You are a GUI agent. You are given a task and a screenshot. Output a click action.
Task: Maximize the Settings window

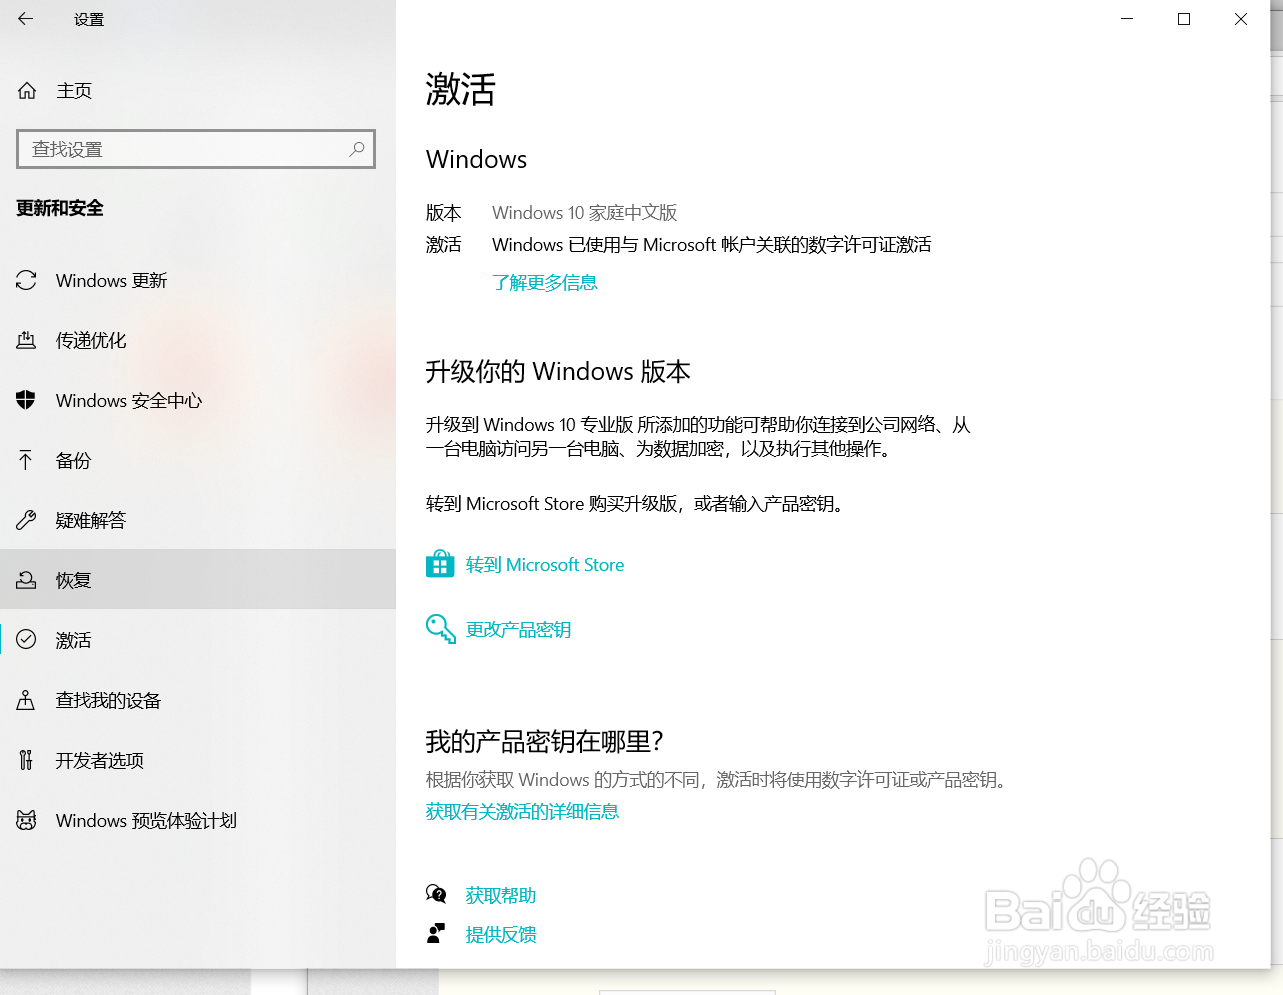(1184, 19)
